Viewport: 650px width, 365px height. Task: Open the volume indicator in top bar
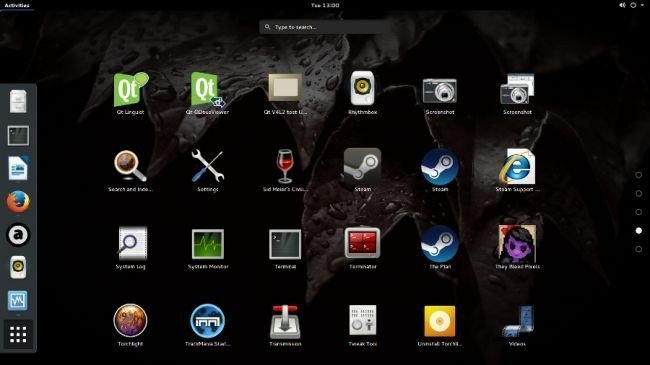point(622,5)
